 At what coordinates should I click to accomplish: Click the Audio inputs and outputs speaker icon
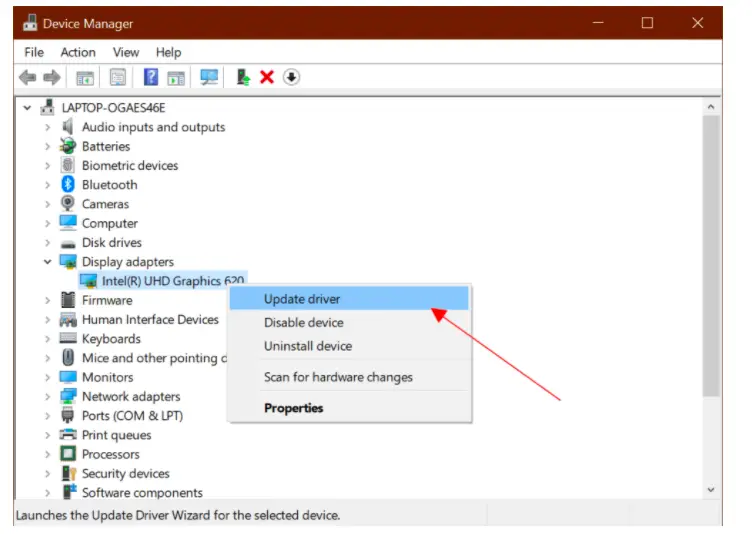[x=68, y=127]
